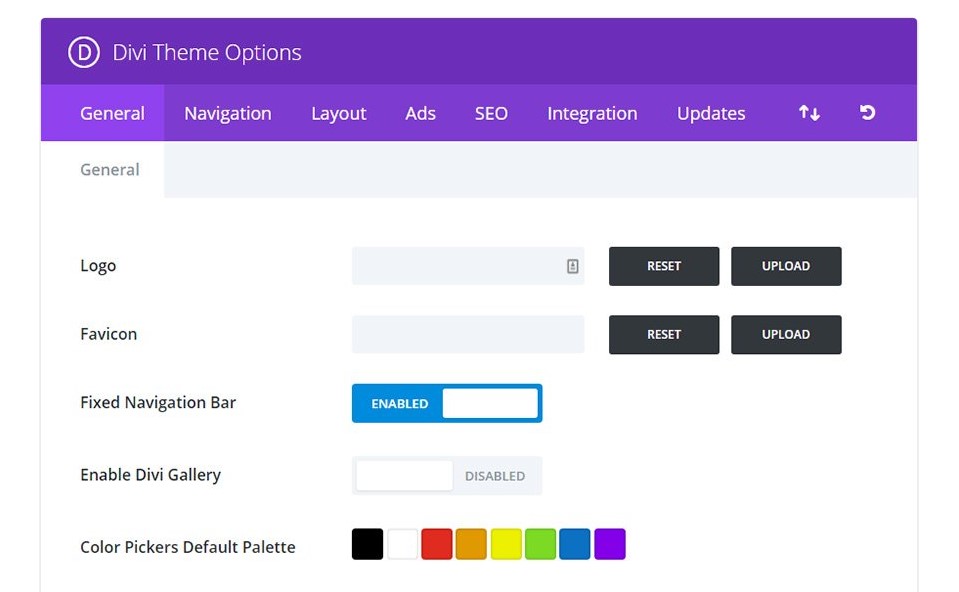
Task: Click Upload button for Favicon
Action: pyautogui.click(x=786, y=335)
